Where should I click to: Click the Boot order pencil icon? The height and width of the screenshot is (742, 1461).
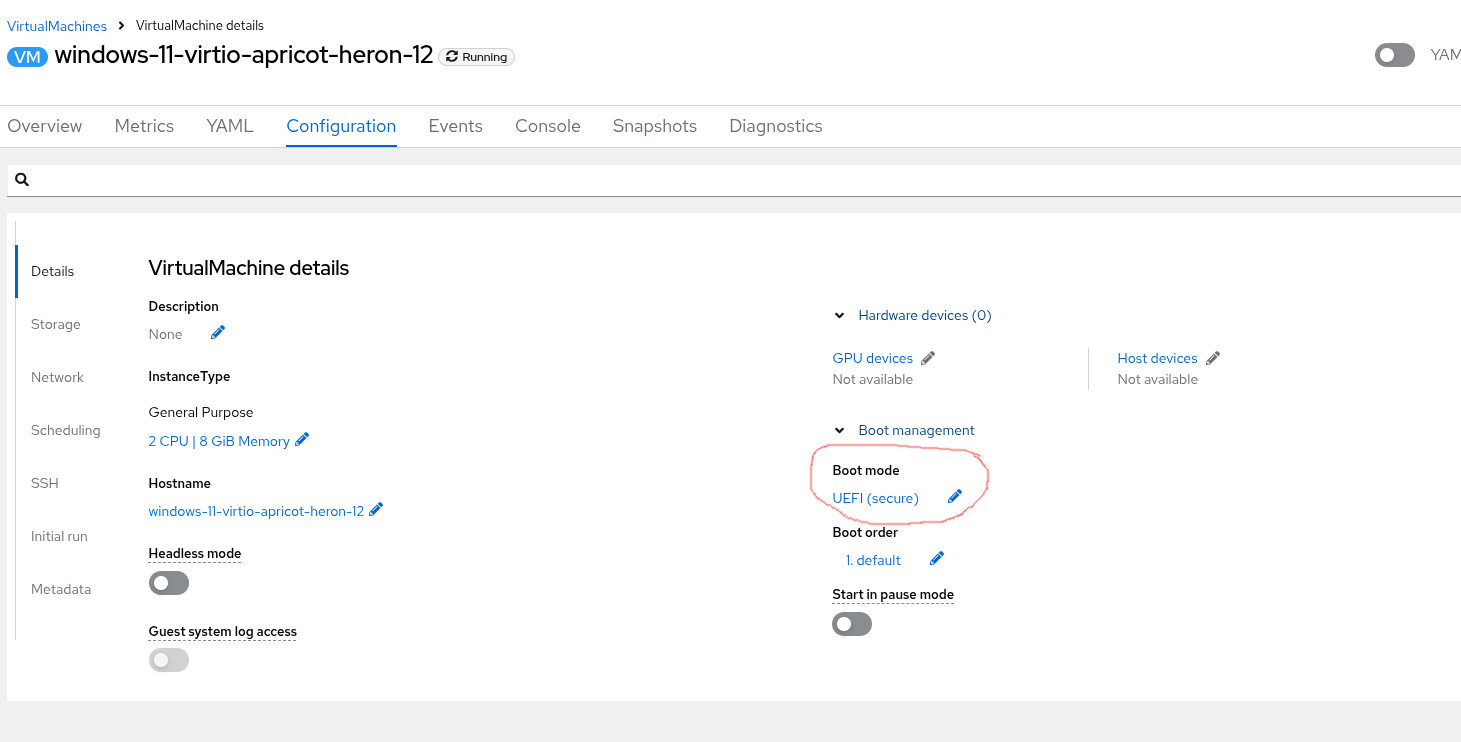[937, 559]
